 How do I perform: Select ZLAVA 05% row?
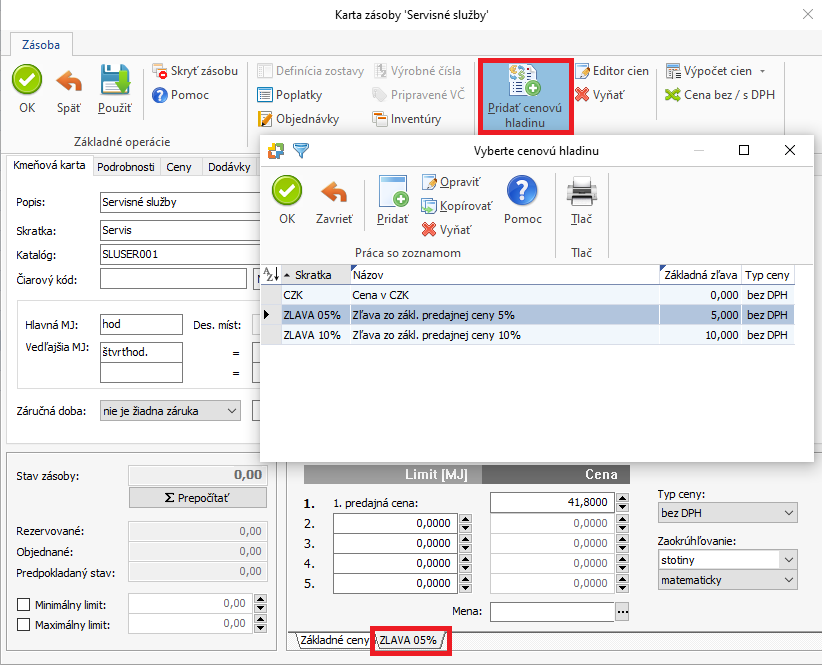point(528,315)
